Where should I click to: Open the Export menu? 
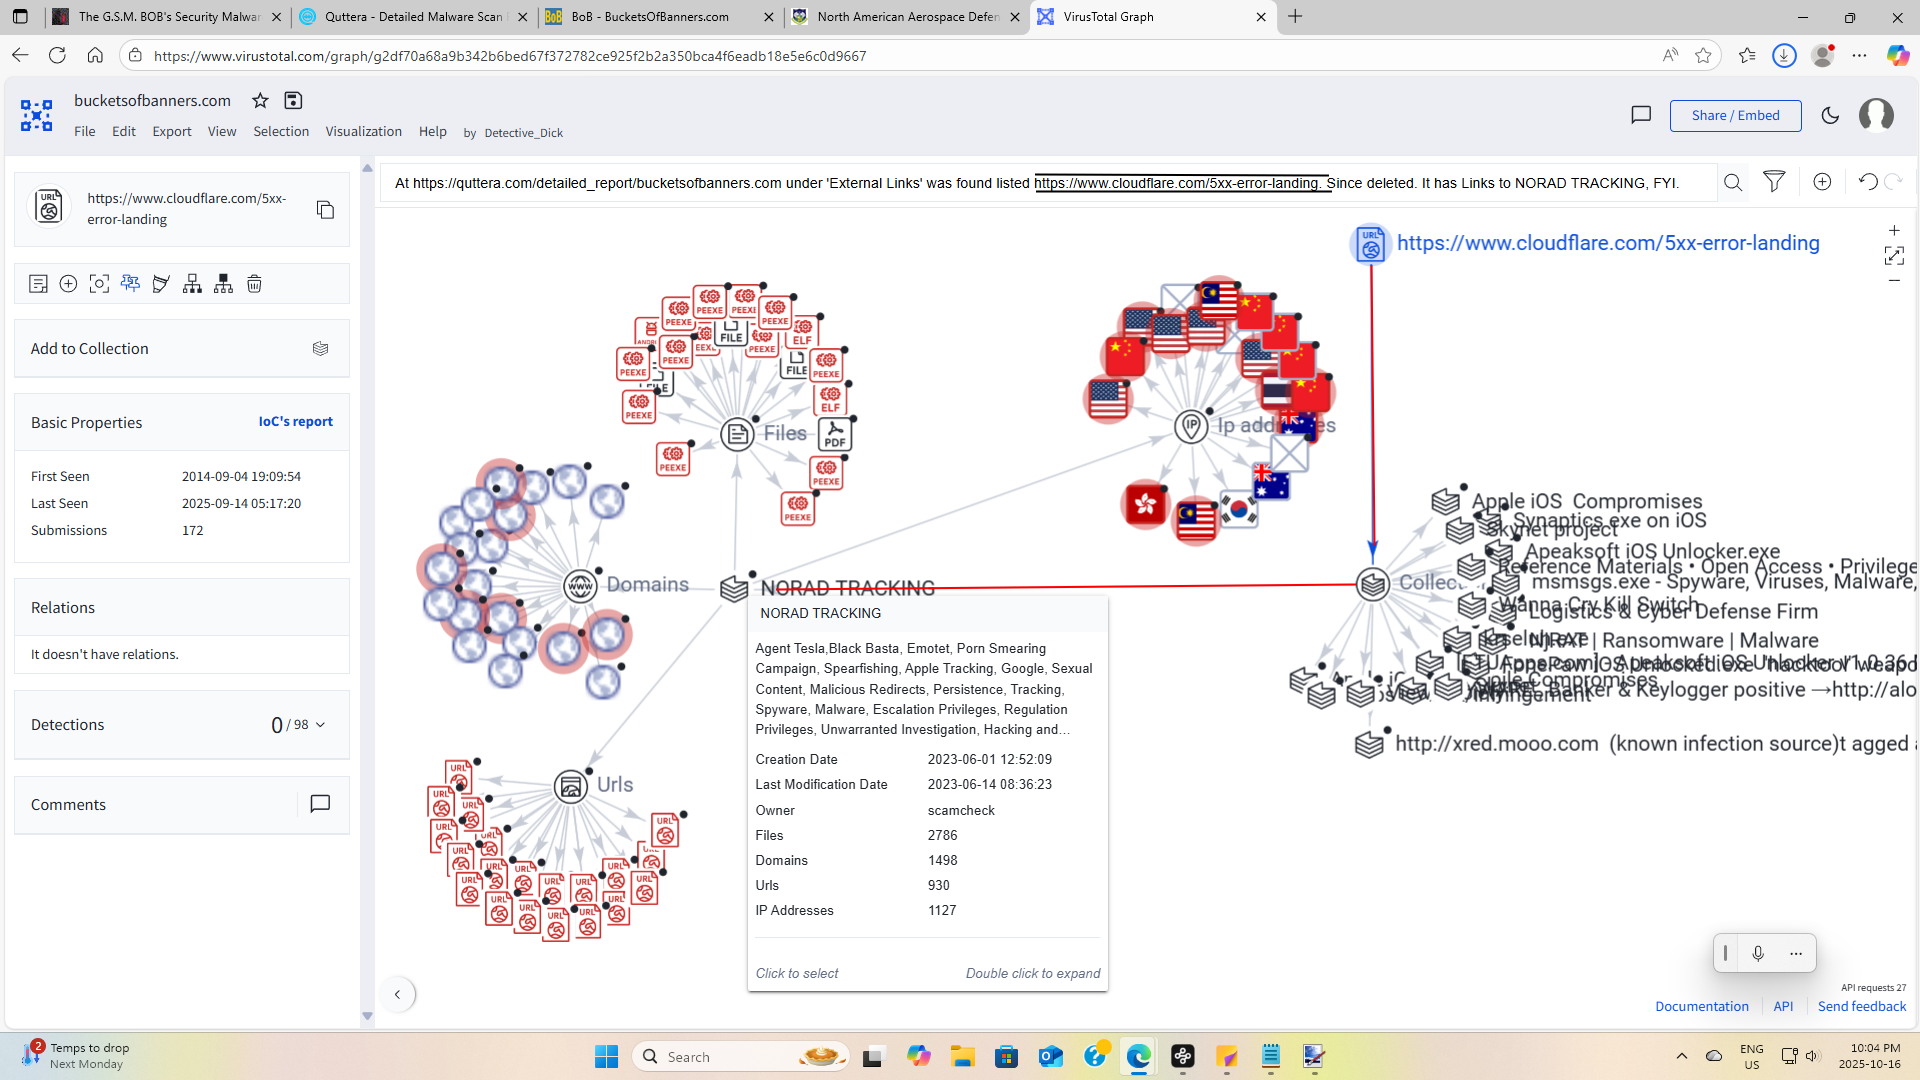(172, 132)
